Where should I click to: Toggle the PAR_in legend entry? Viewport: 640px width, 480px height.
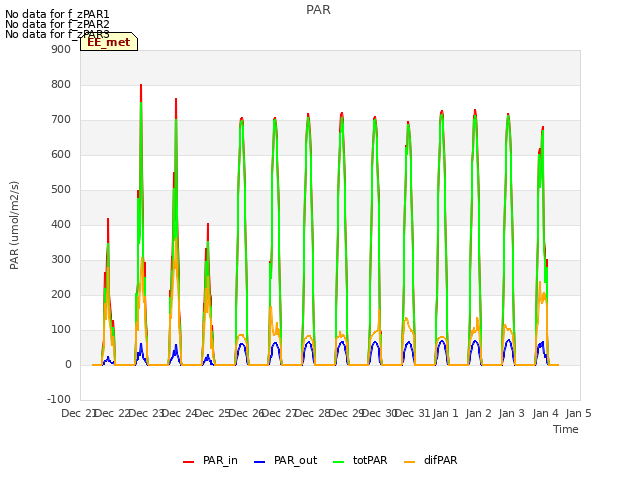[210, 460]
